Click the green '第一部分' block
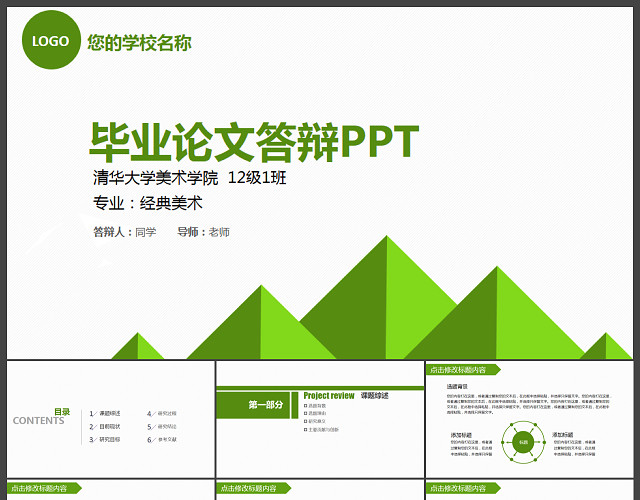Viewport: 640px width, 500px height. (253, 405)
